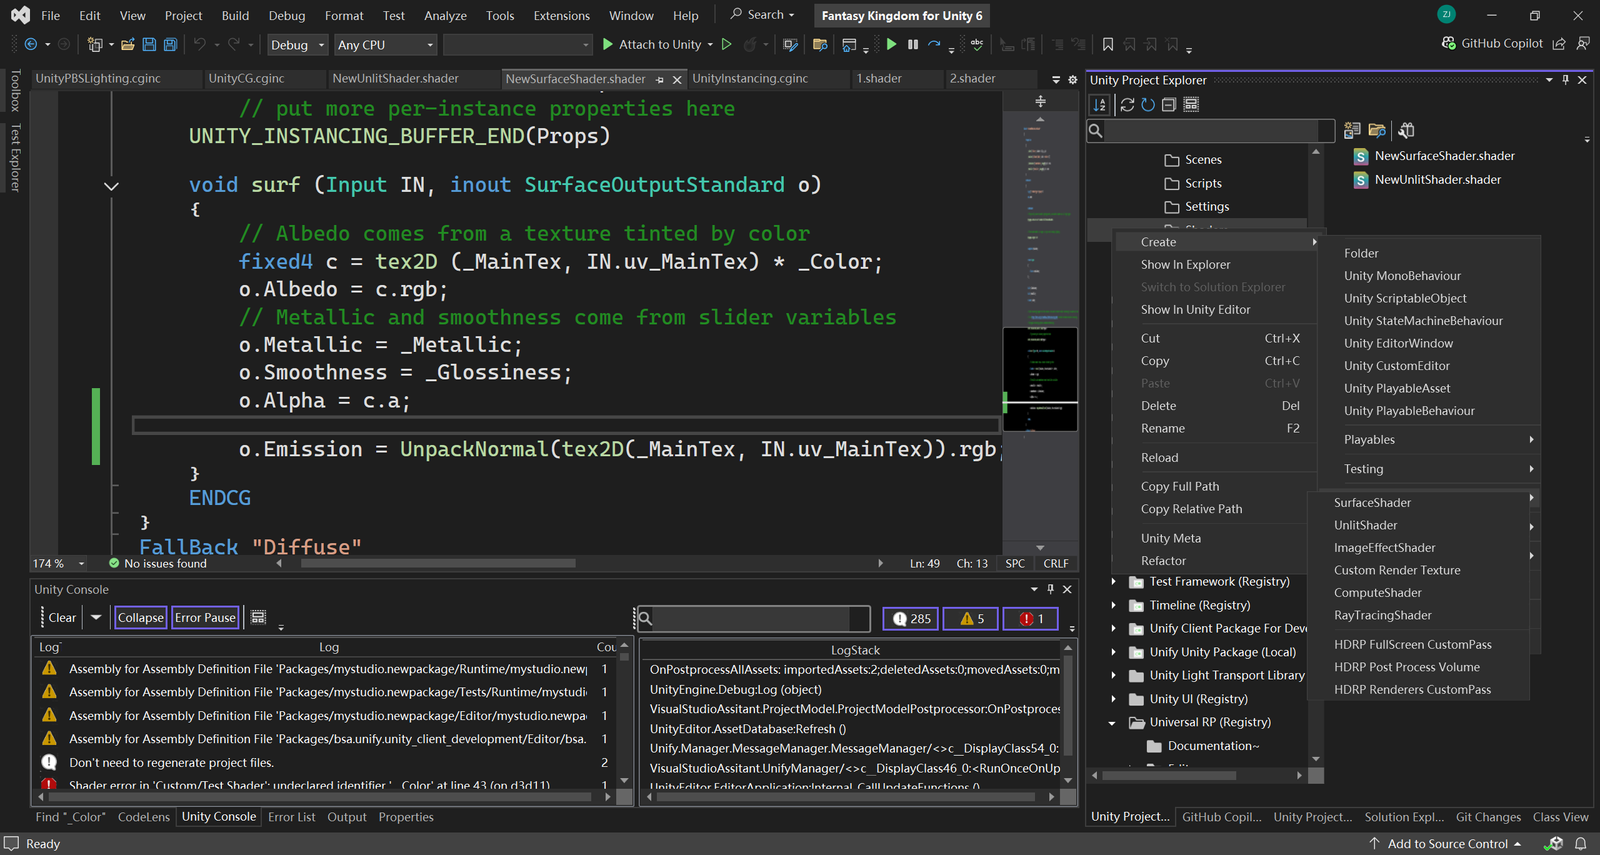Expand the Timeline (Registry) package node

(x=1113, y=605)
